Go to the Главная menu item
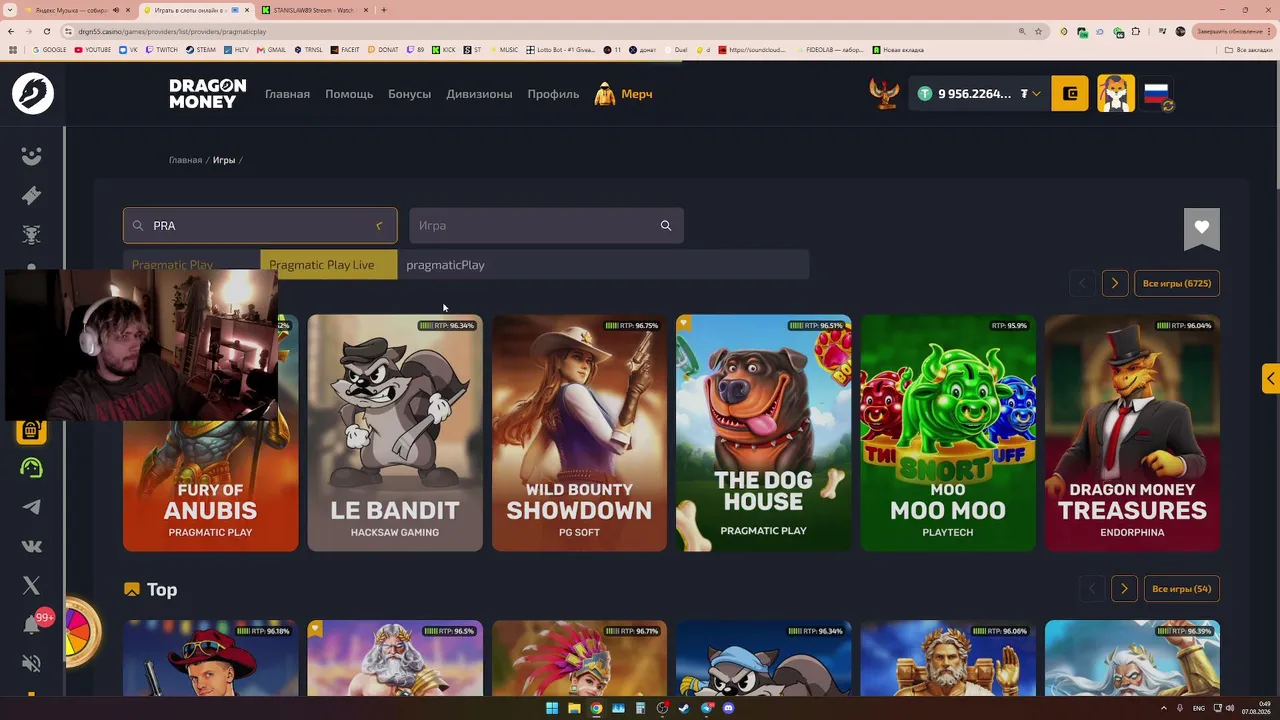 [x=287, y=94]
